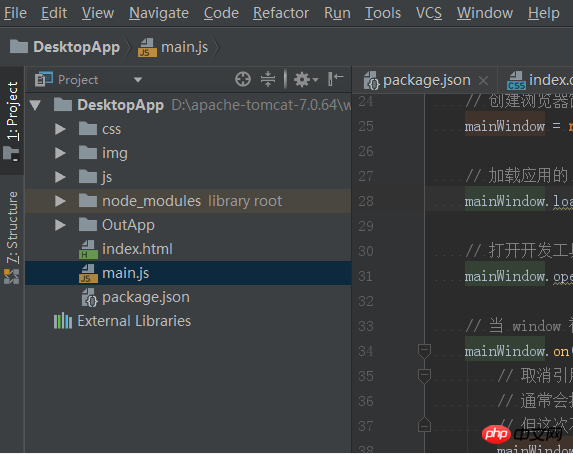This screenshot has height=454, width=573.
Task: Click main.js breadcrumb in navigation bar
Action: click(173, 47)
